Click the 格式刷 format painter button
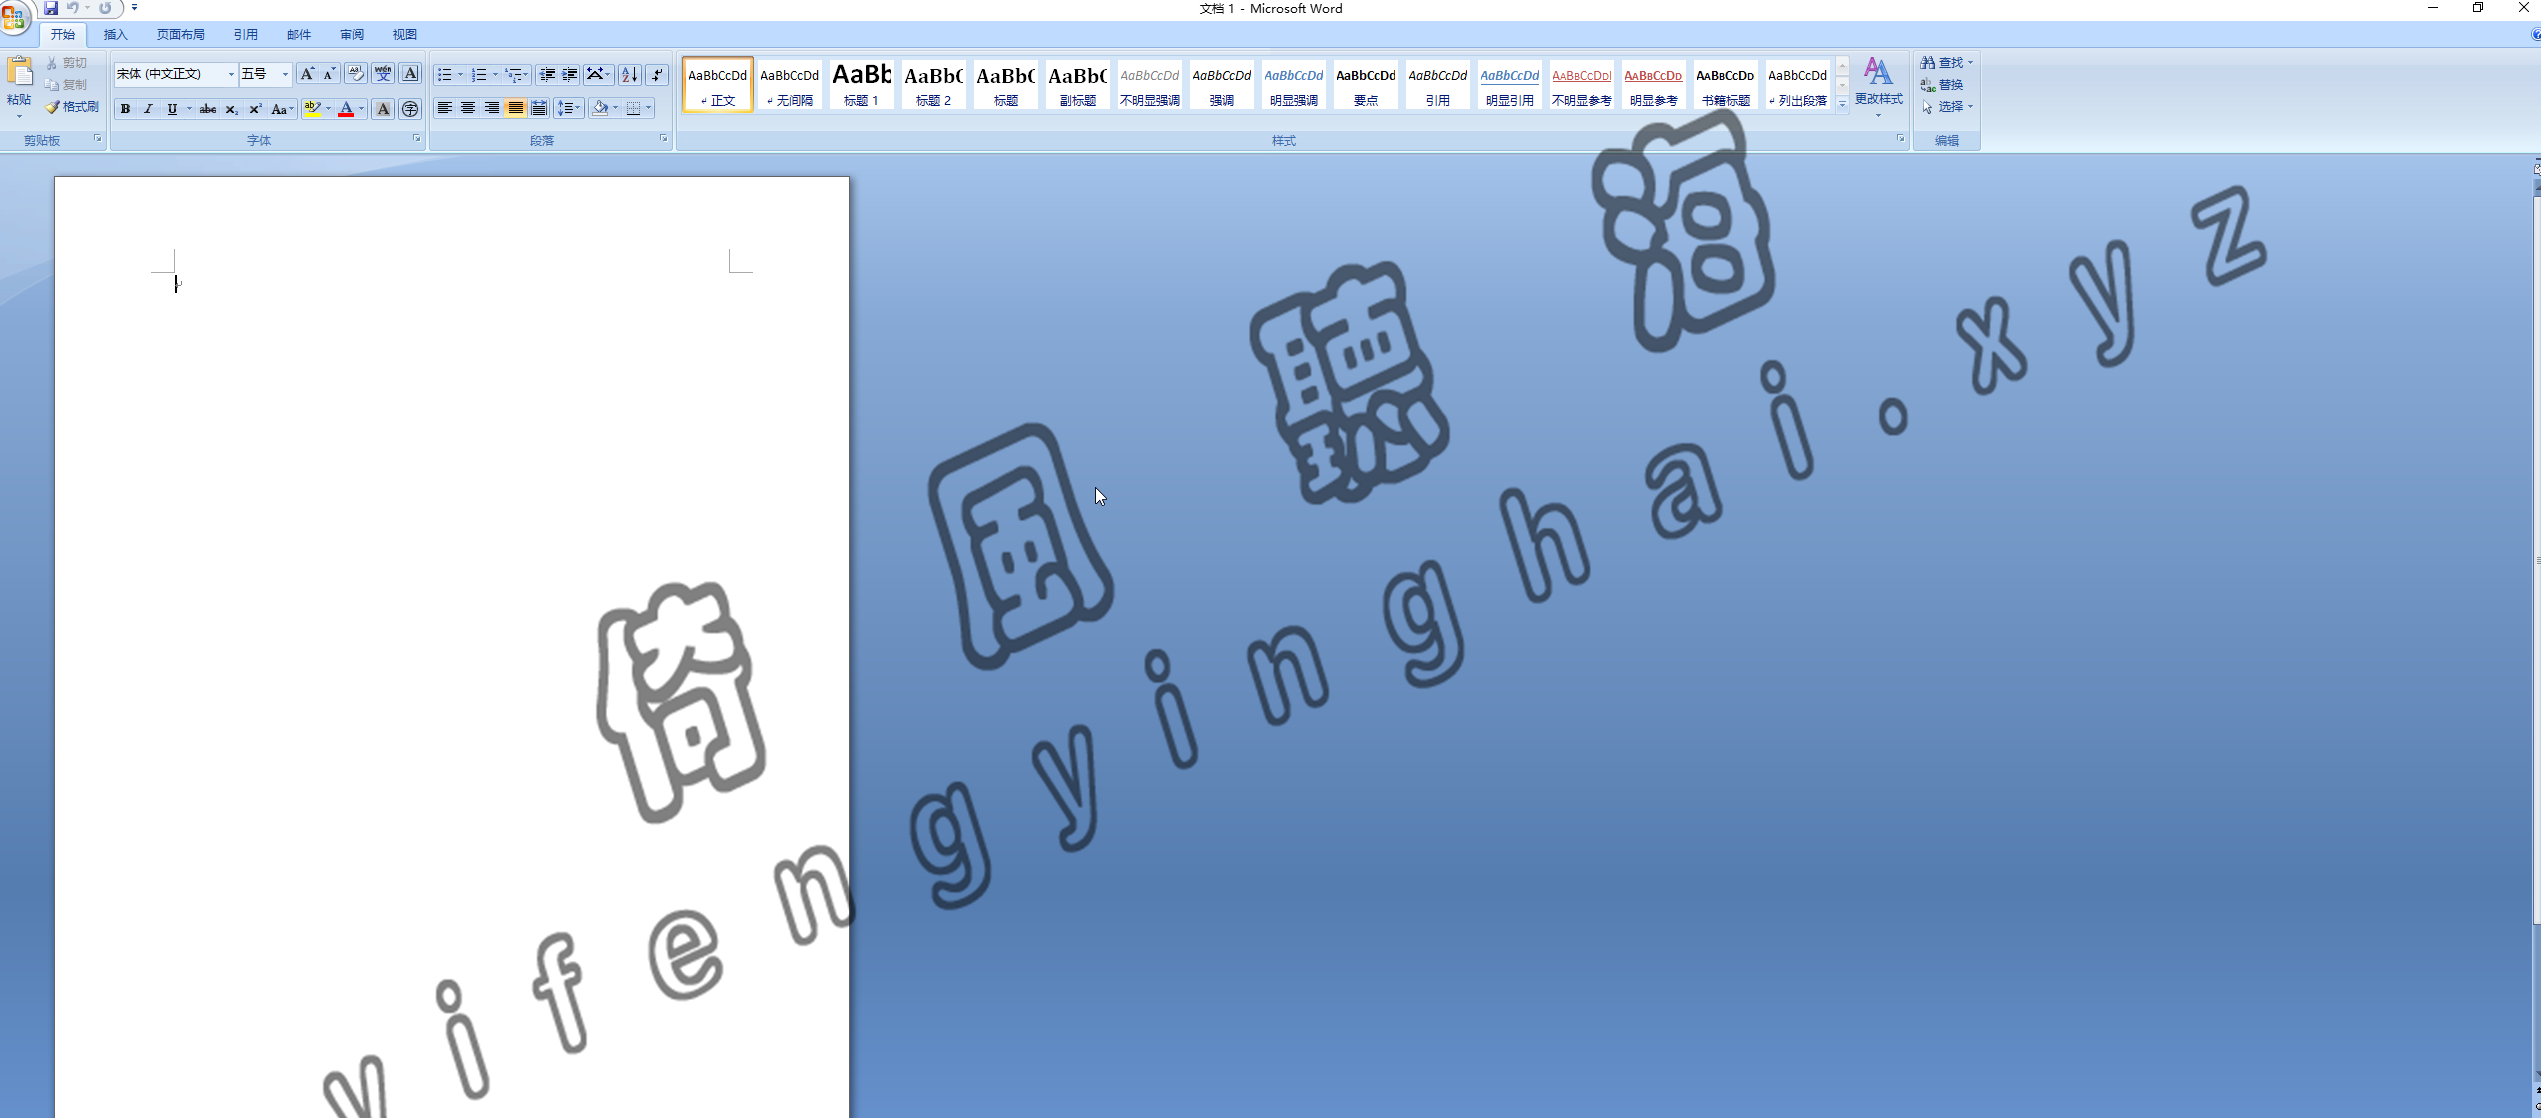2541x1118 pixels. (x=72, y=107)
